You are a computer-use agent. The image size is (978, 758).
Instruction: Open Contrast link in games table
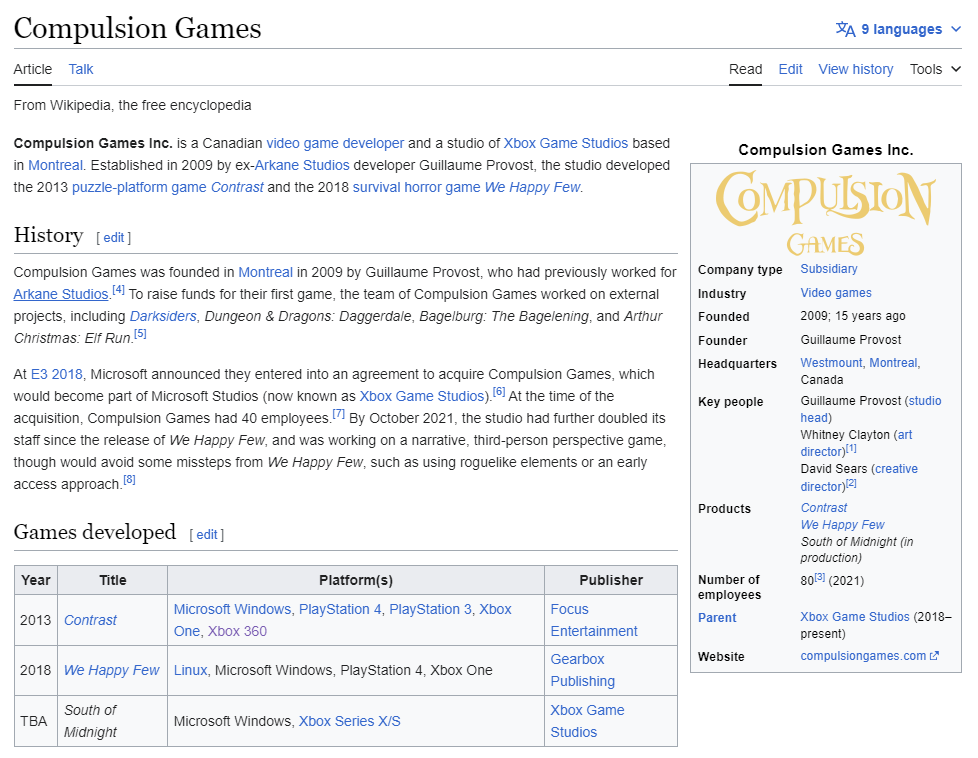(x=90, y=620)
